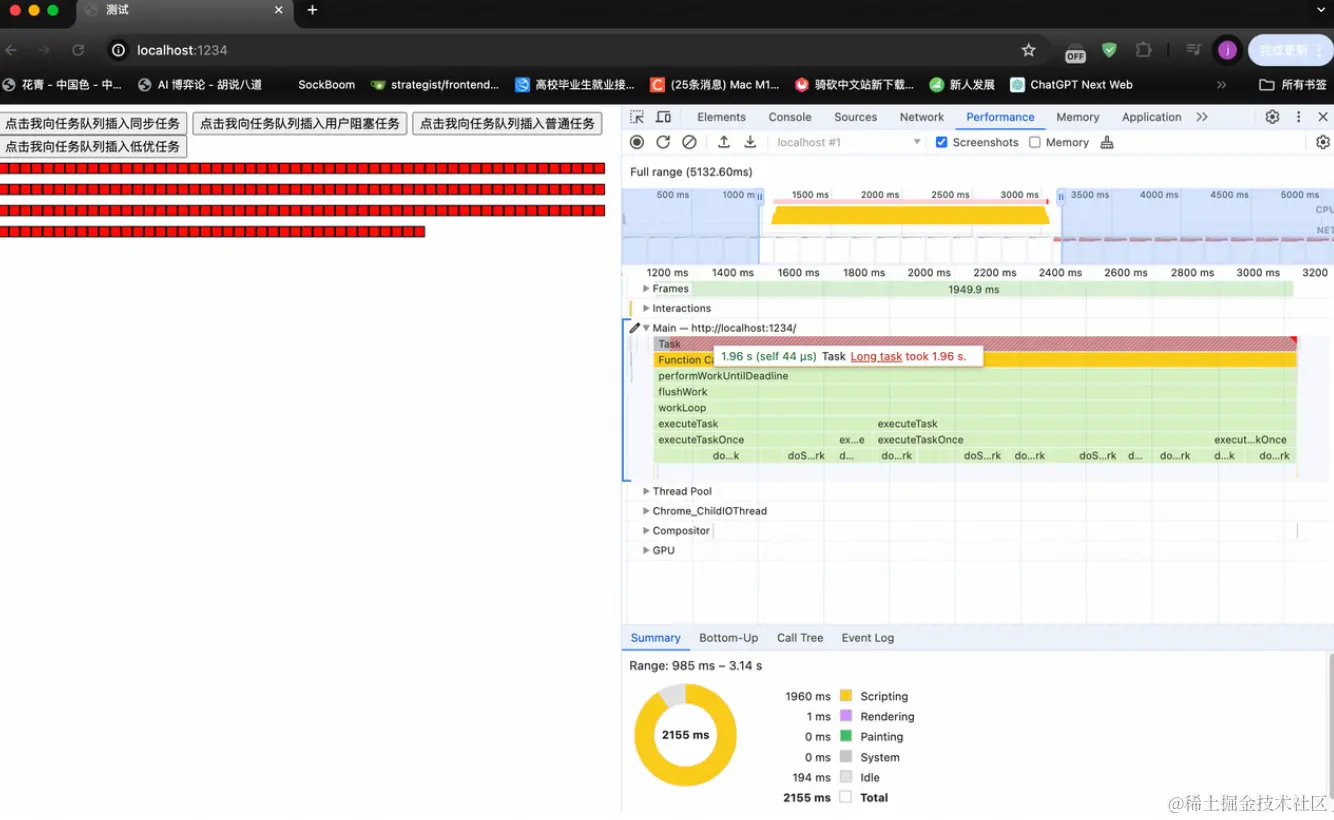Open the media controls icon in toolbar
Viewport: 1334px width, 820px height.
point(1193,50)
